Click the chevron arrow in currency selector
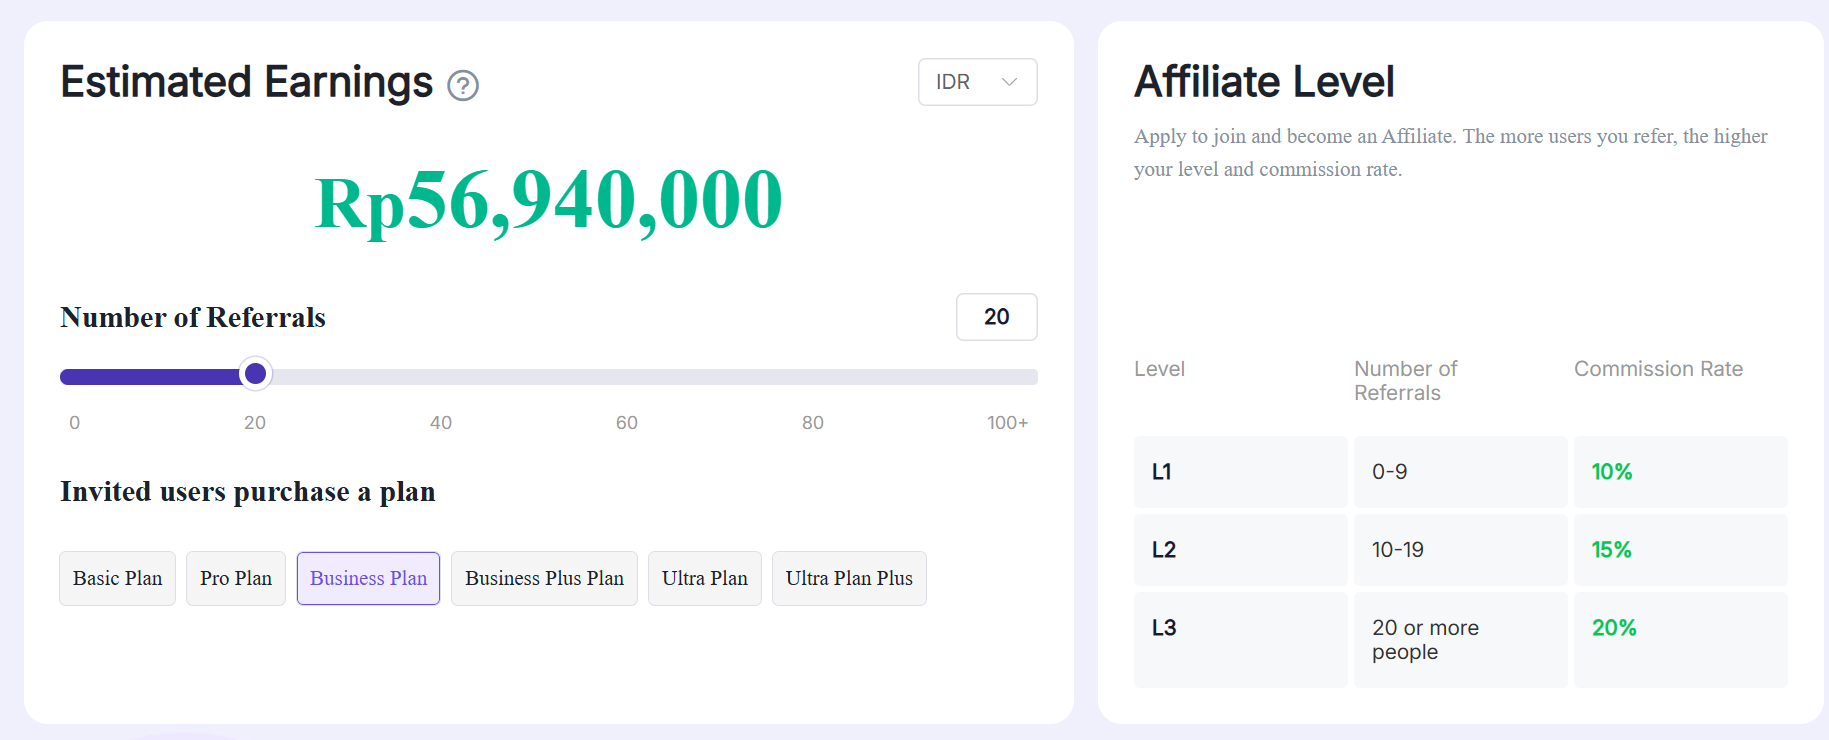Screen dimensions: 1829x740 coord(1009,82)
